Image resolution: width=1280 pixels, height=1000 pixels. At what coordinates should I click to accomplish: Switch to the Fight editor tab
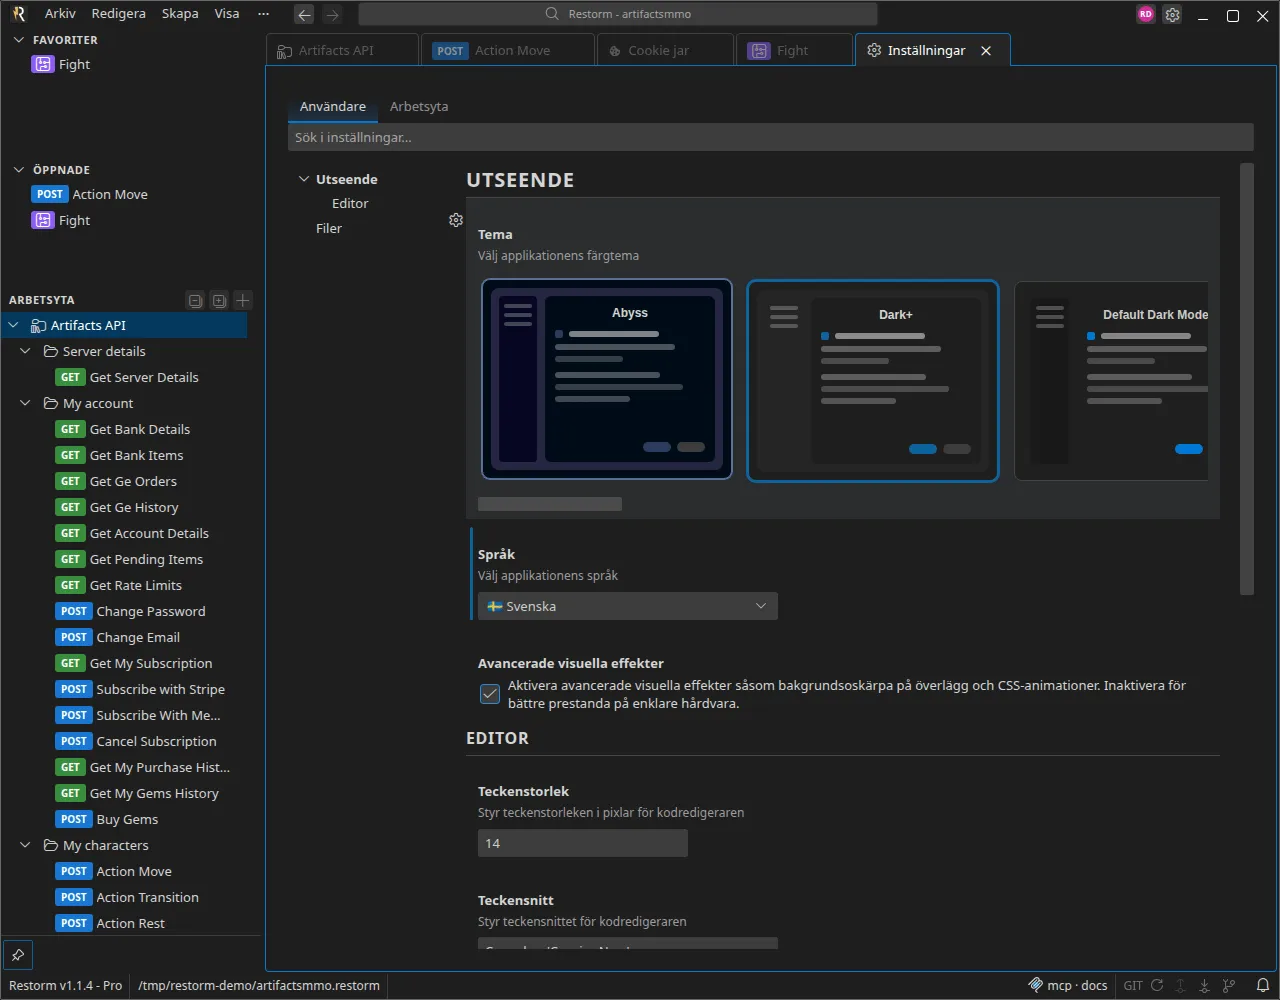click(x=795, y=50)
